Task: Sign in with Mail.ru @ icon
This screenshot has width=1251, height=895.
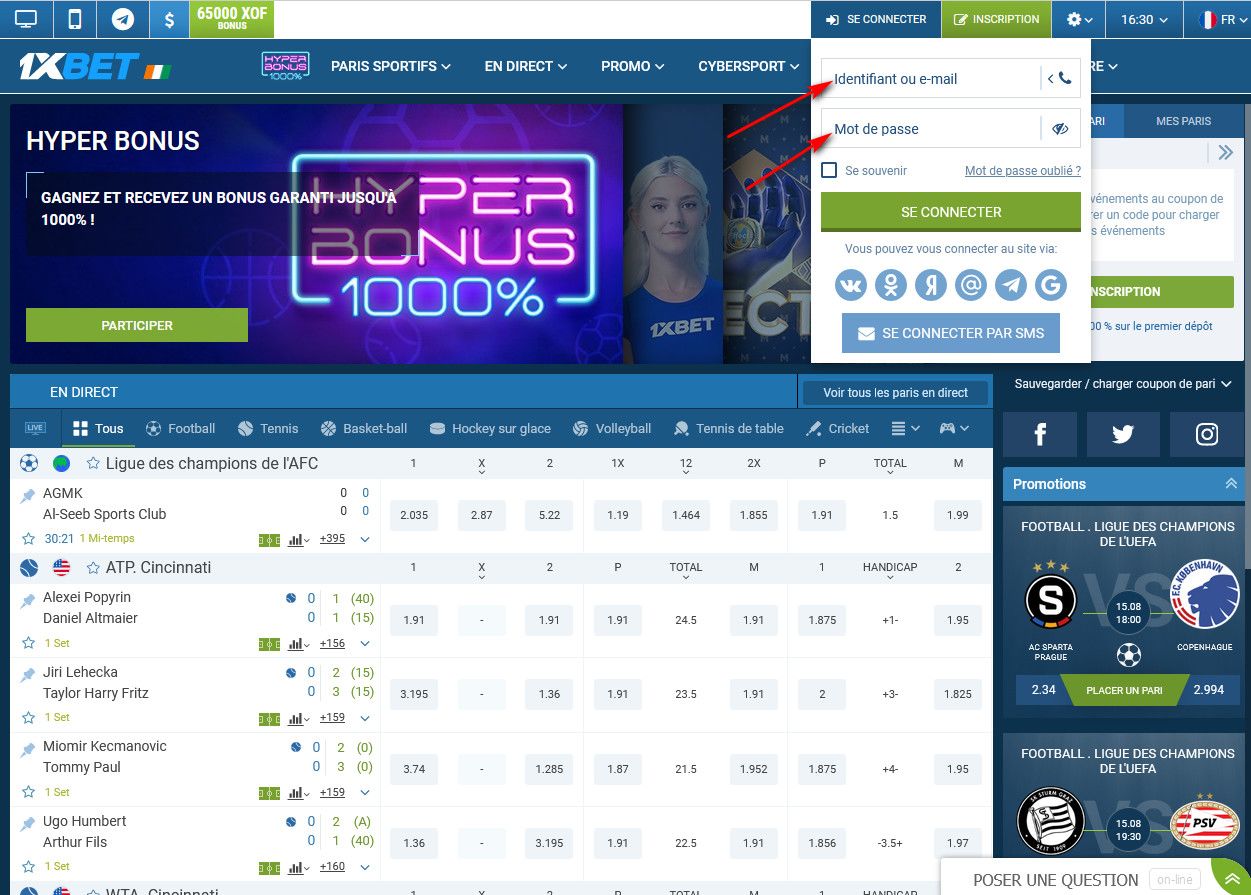Action: [971, 285]
